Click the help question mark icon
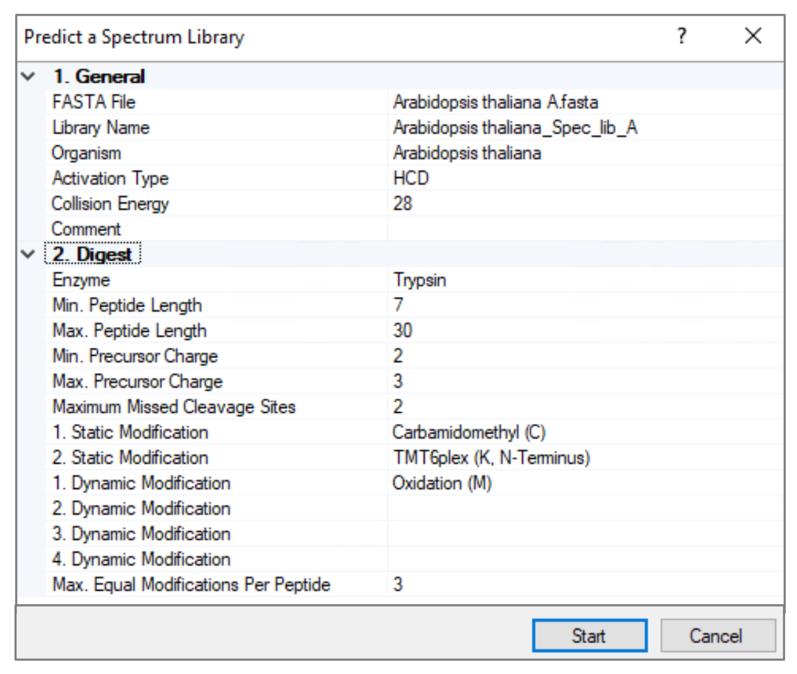Image resolution: width=797 pixels, height=674 pixels. click(x=681, y=37)
